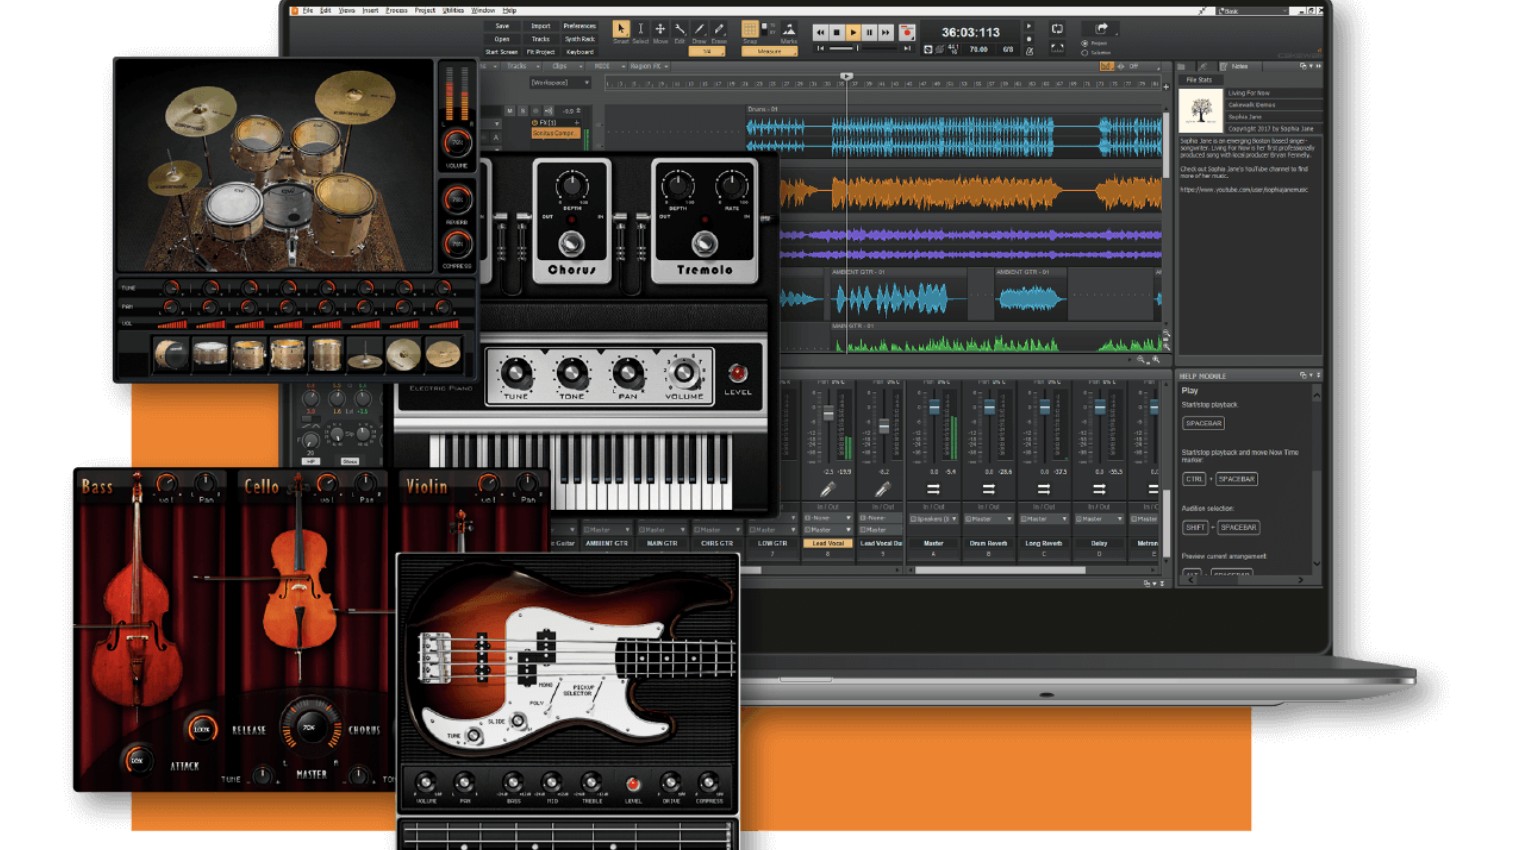Click the Preferences button

point(579,26)
